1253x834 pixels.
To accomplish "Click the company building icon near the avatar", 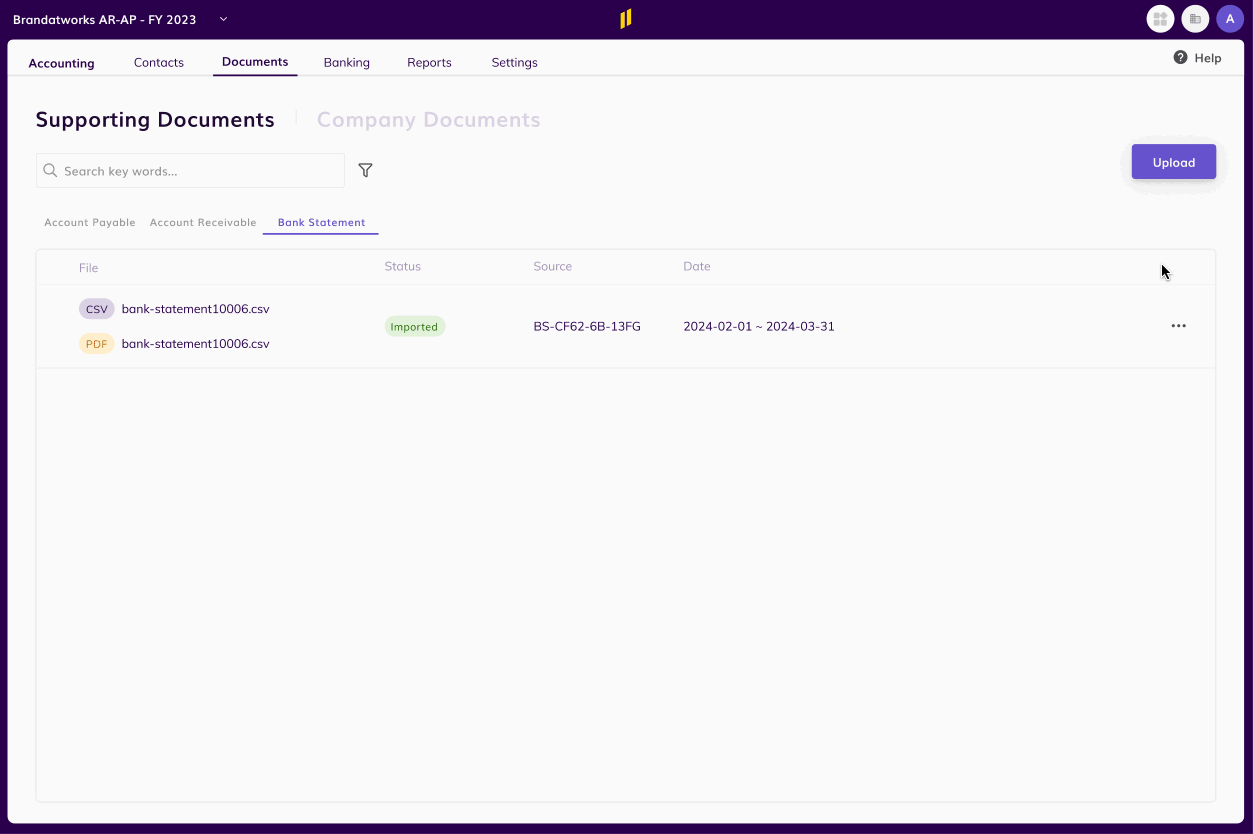I will point(1194,18).
